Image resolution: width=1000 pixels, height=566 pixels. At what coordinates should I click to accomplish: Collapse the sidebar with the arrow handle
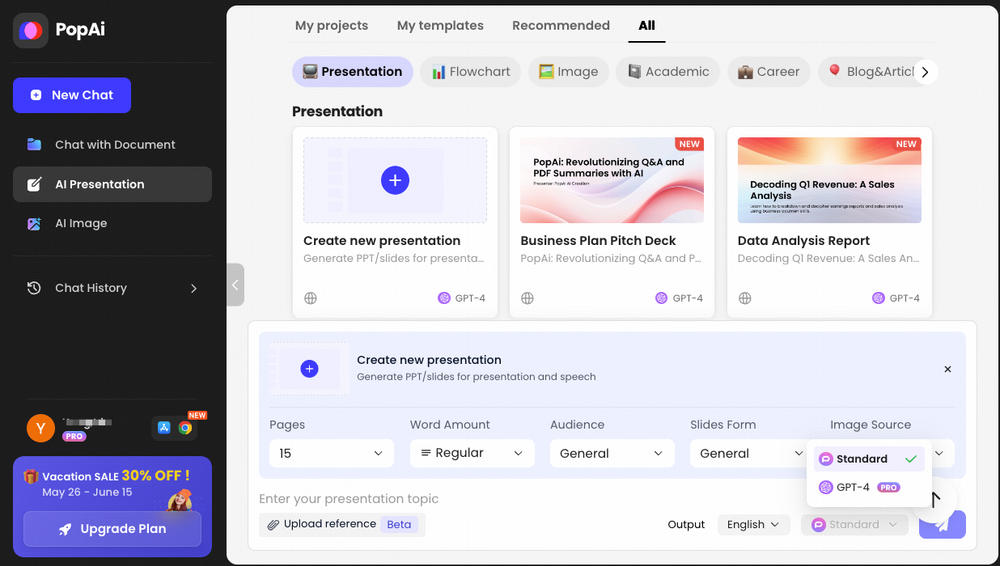tap(235, 285)
